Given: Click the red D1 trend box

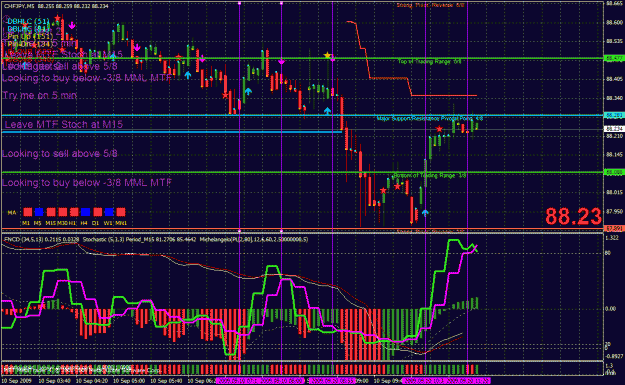Looking at the screenshot, I should 97,212.
